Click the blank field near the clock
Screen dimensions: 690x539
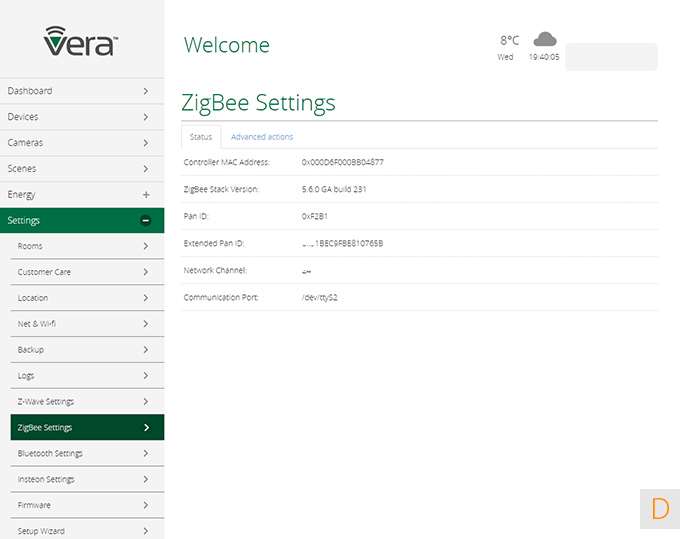point(611,57)
